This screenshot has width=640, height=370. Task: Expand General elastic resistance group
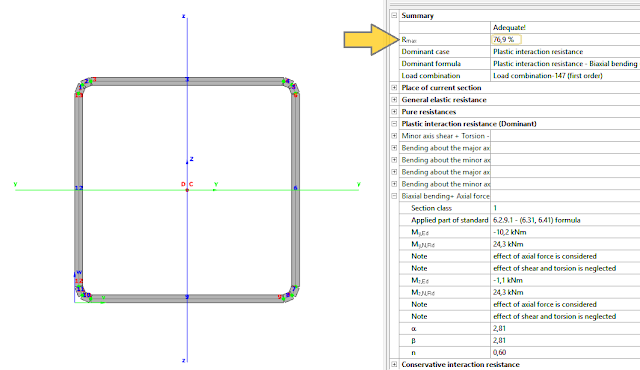394,100
